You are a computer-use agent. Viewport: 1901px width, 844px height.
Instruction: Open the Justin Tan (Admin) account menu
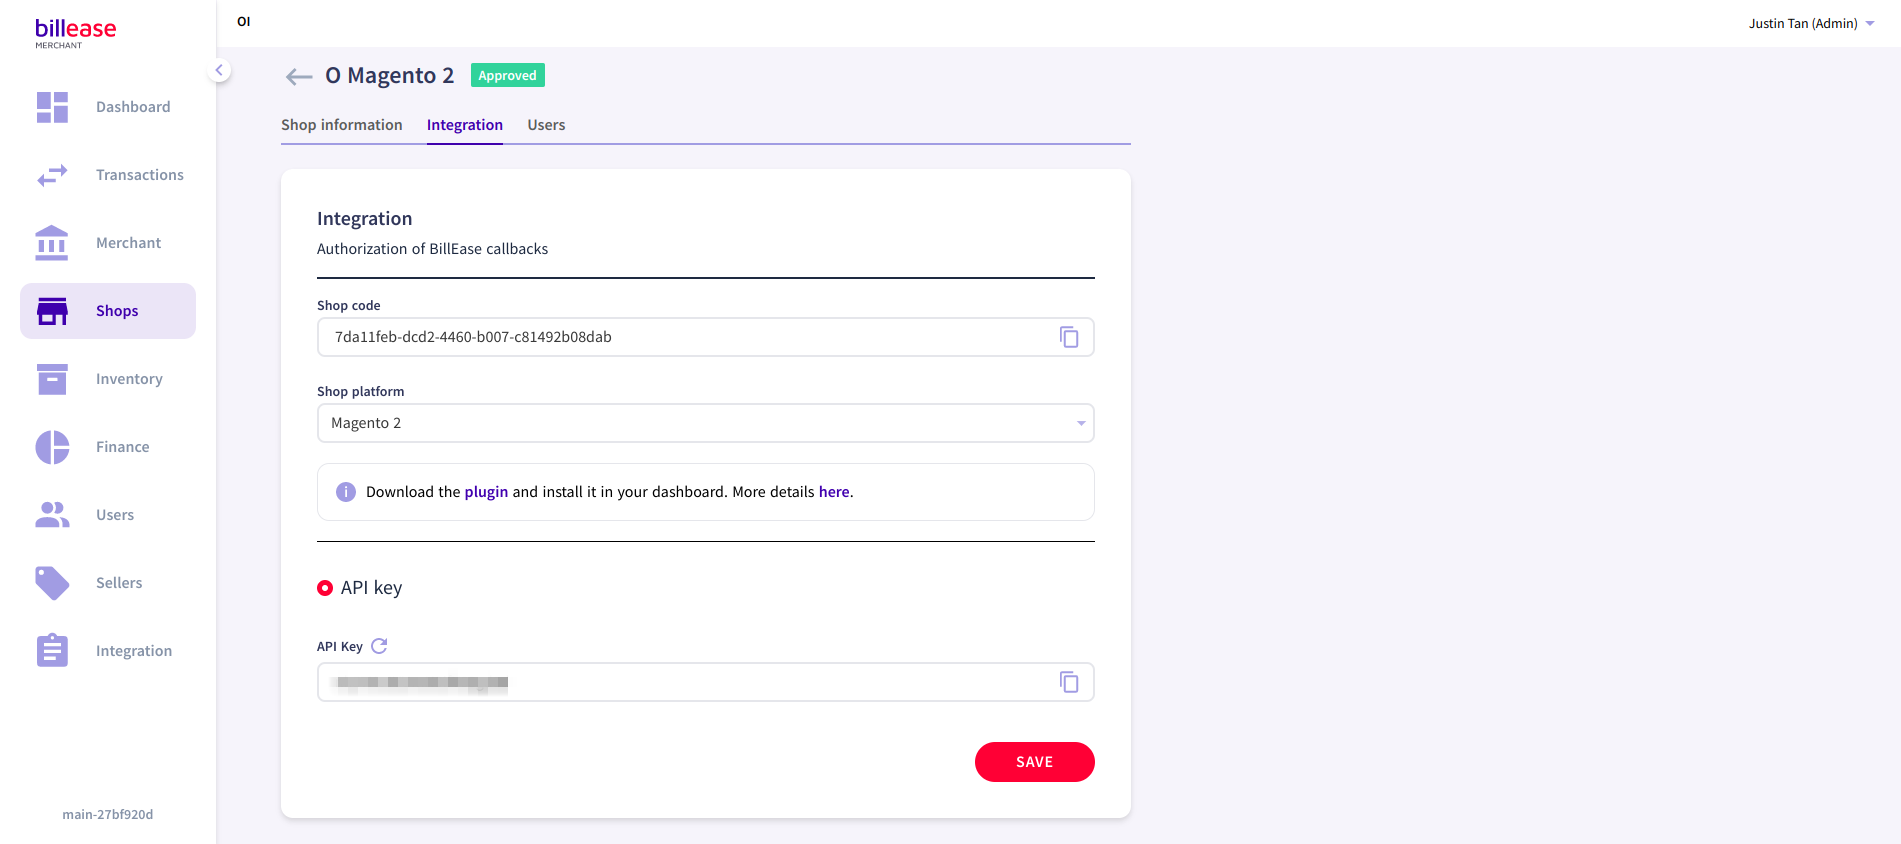(x=1811, y=23)
